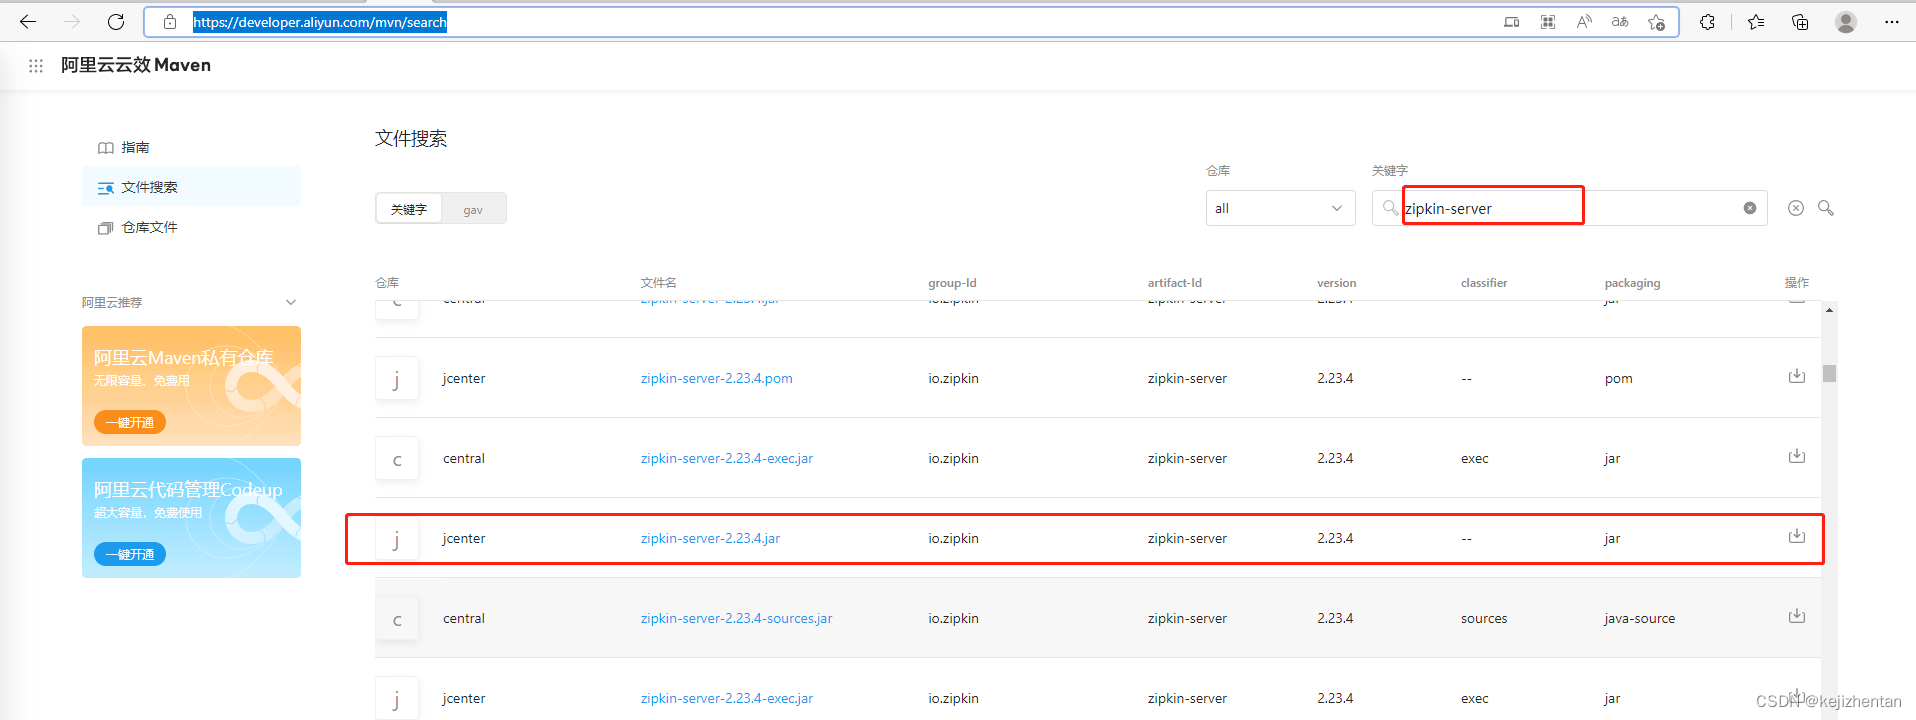The height and width of the screenshot is (720, 1916).
Task: Open 仓库文件 in the sidebar
Action: coord(149,227)
